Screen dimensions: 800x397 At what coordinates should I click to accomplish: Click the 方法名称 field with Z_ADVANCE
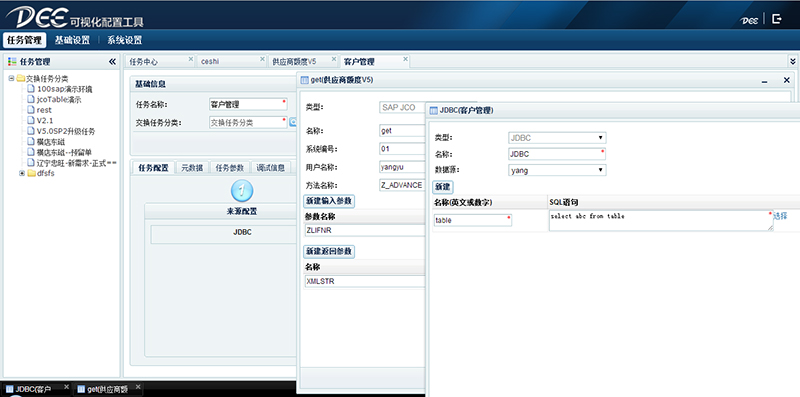pos(403,185)
